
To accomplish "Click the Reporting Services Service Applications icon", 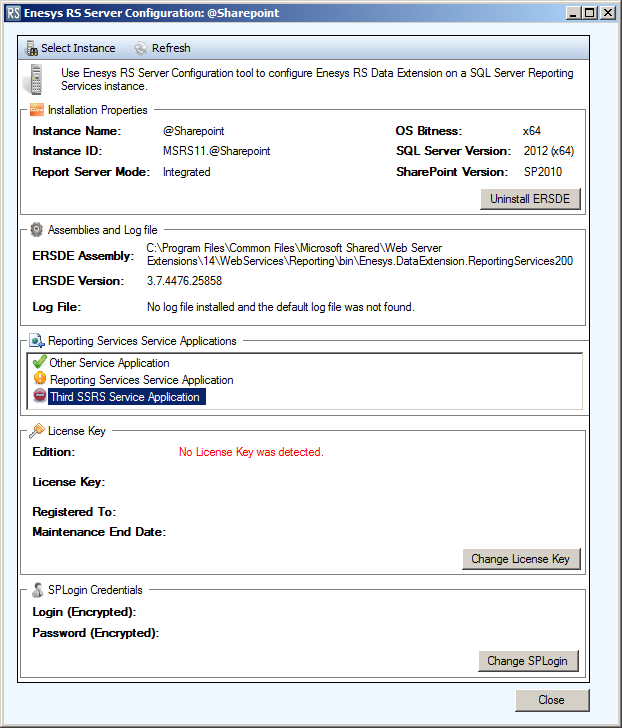I will pyautogui.click(x=37, y=341).
